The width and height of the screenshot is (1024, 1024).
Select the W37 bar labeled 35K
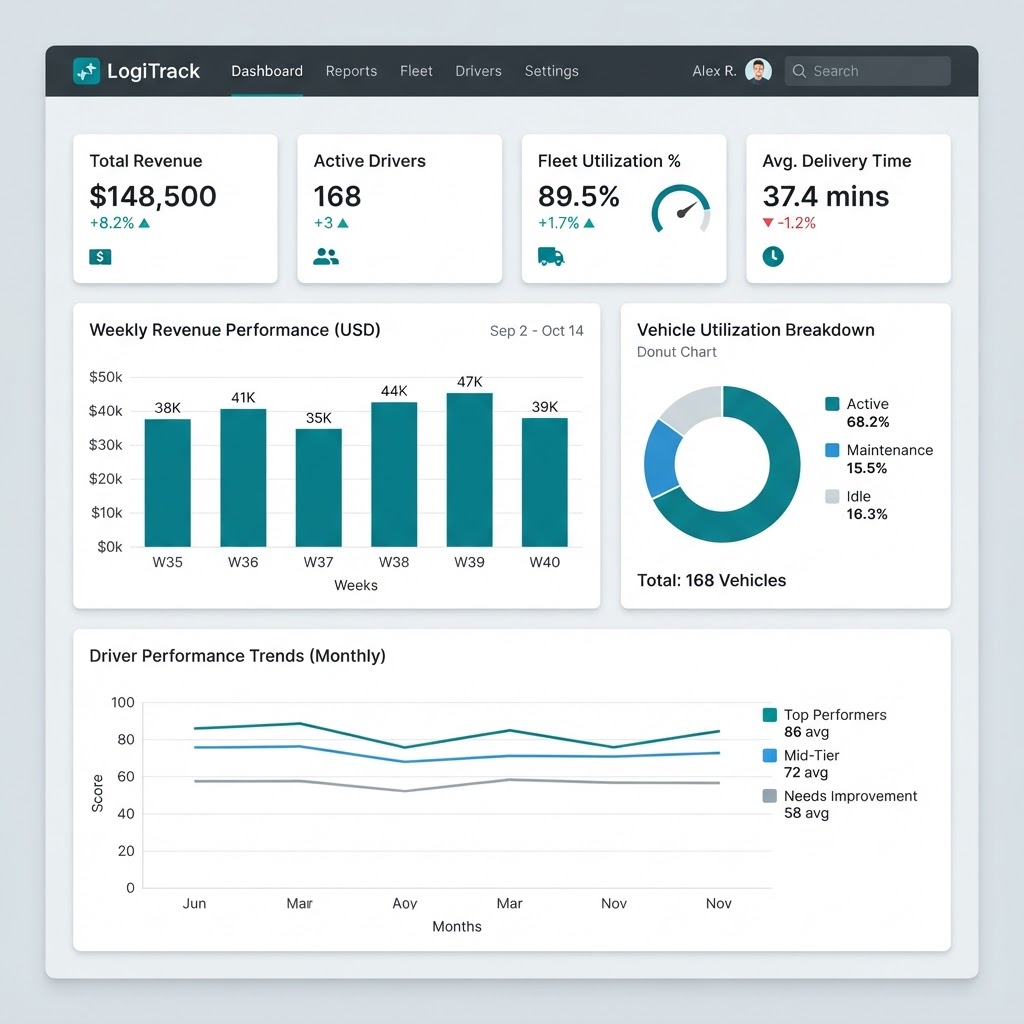pos(319,488)
